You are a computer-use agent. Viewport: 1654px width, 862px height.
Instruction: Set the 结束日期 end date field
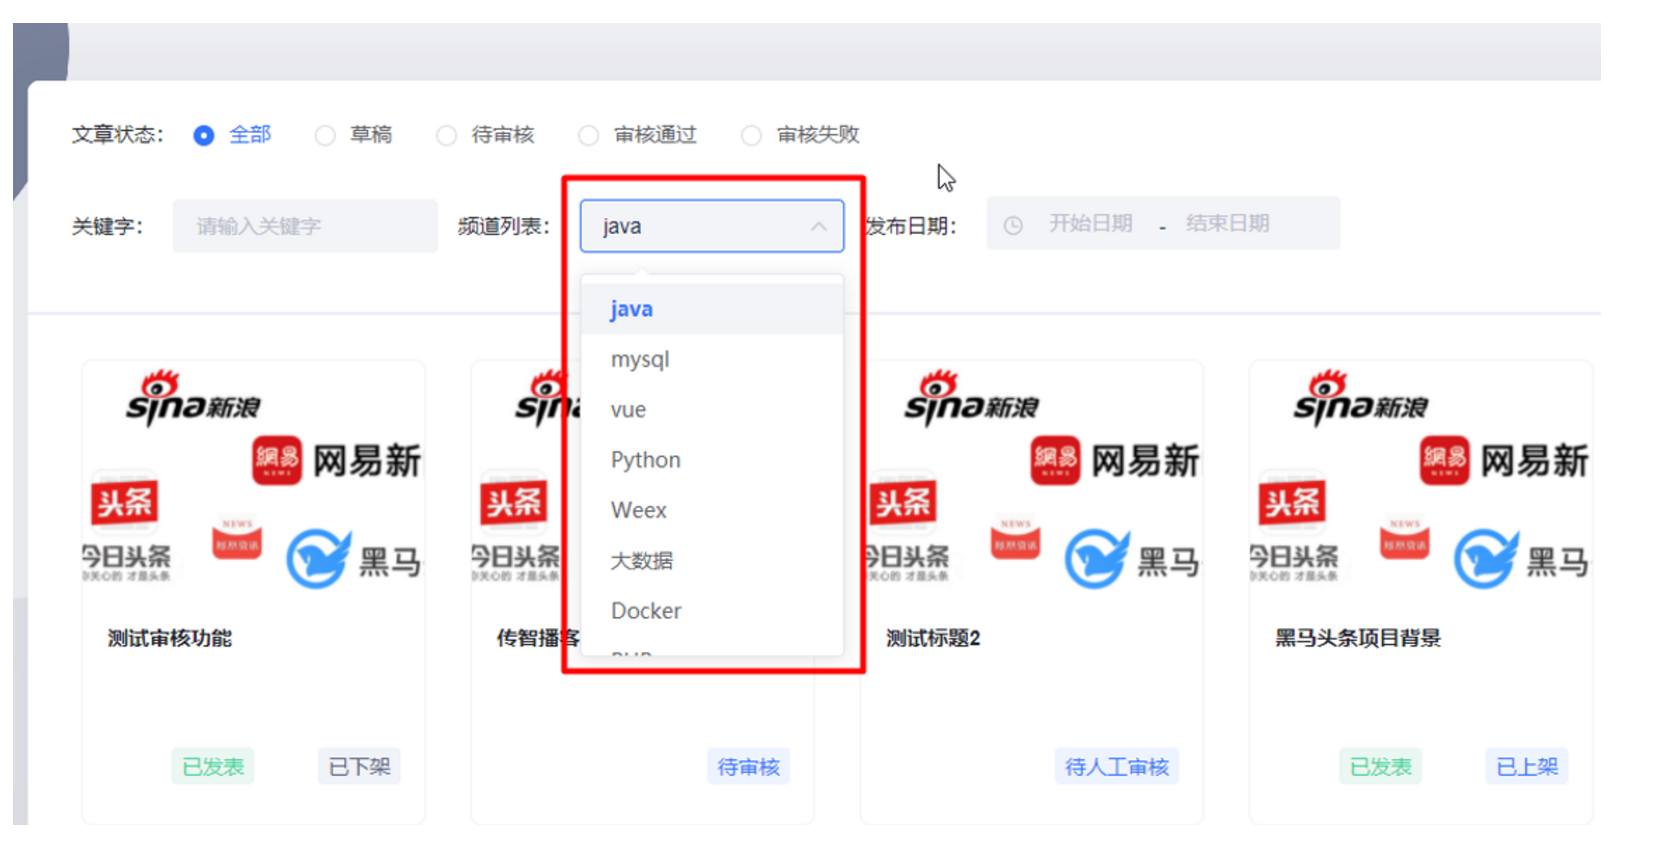coord(1228,224)
